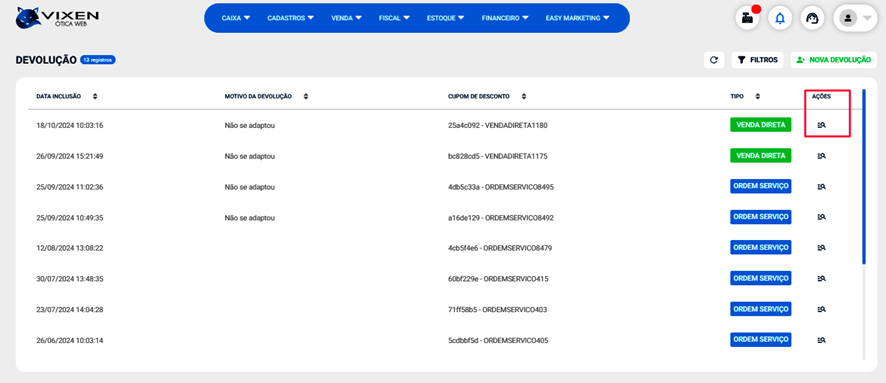
Task: Sort by Motivo da Devolução column
Action: 306,97
